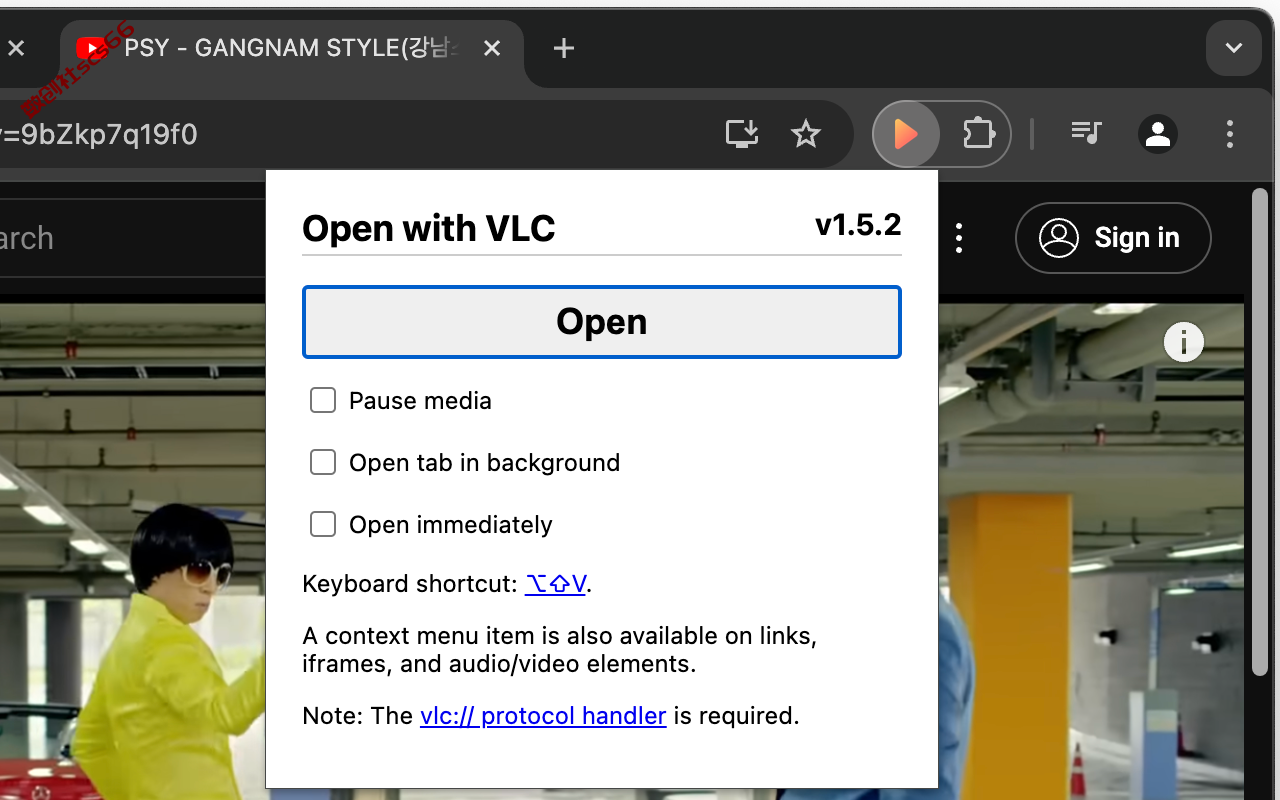The height and width of the screenshot is (800, 1280).
Task: Close the PSY - GANGNAM STYLE tab
Action: [491, 48]
